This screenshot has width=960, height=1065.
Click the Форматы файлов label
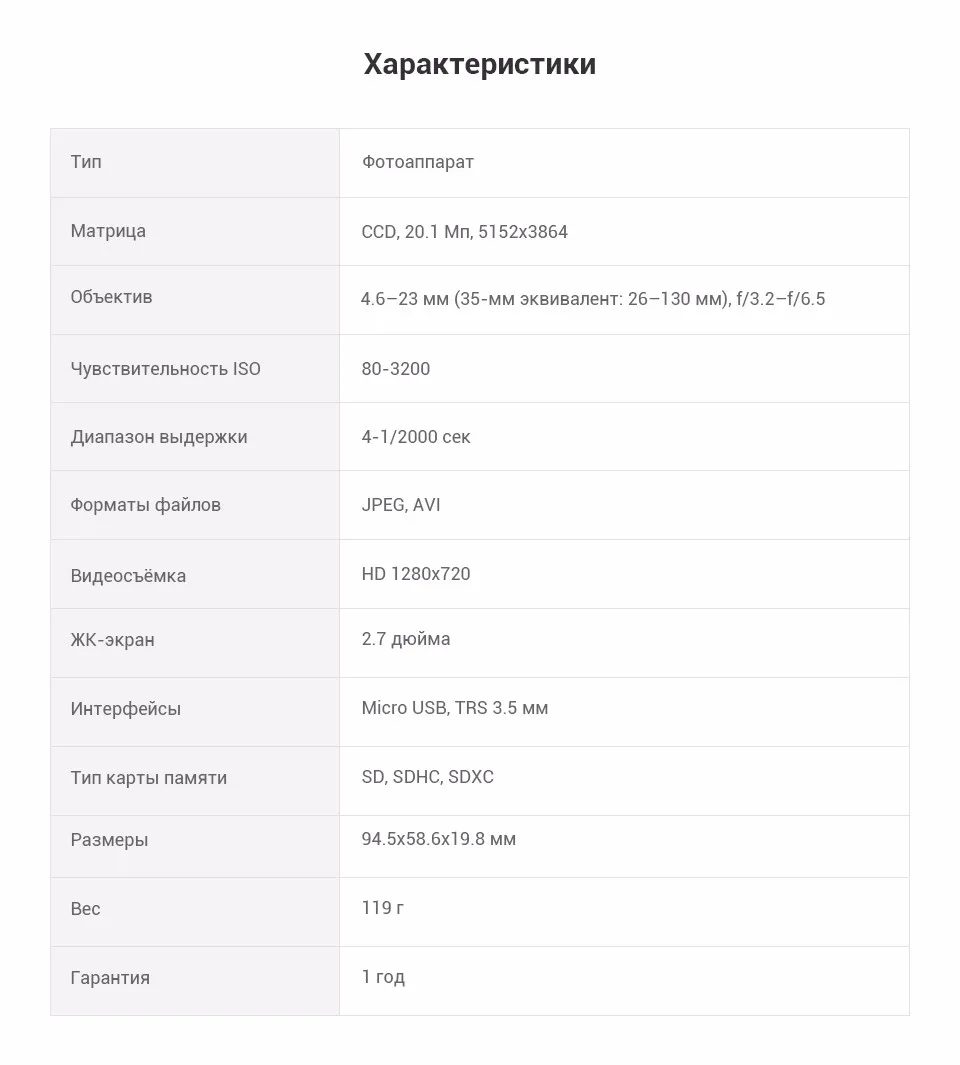tap(146, 505)
